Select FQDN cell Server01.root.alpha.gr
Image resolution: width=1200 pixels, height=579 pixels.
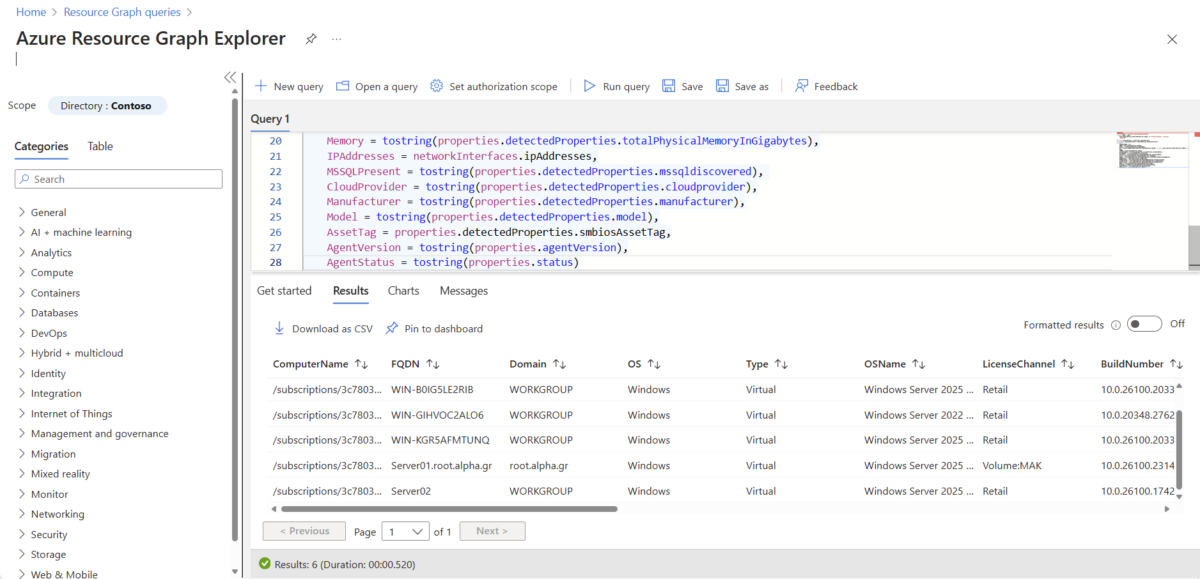tap(440, 465)
